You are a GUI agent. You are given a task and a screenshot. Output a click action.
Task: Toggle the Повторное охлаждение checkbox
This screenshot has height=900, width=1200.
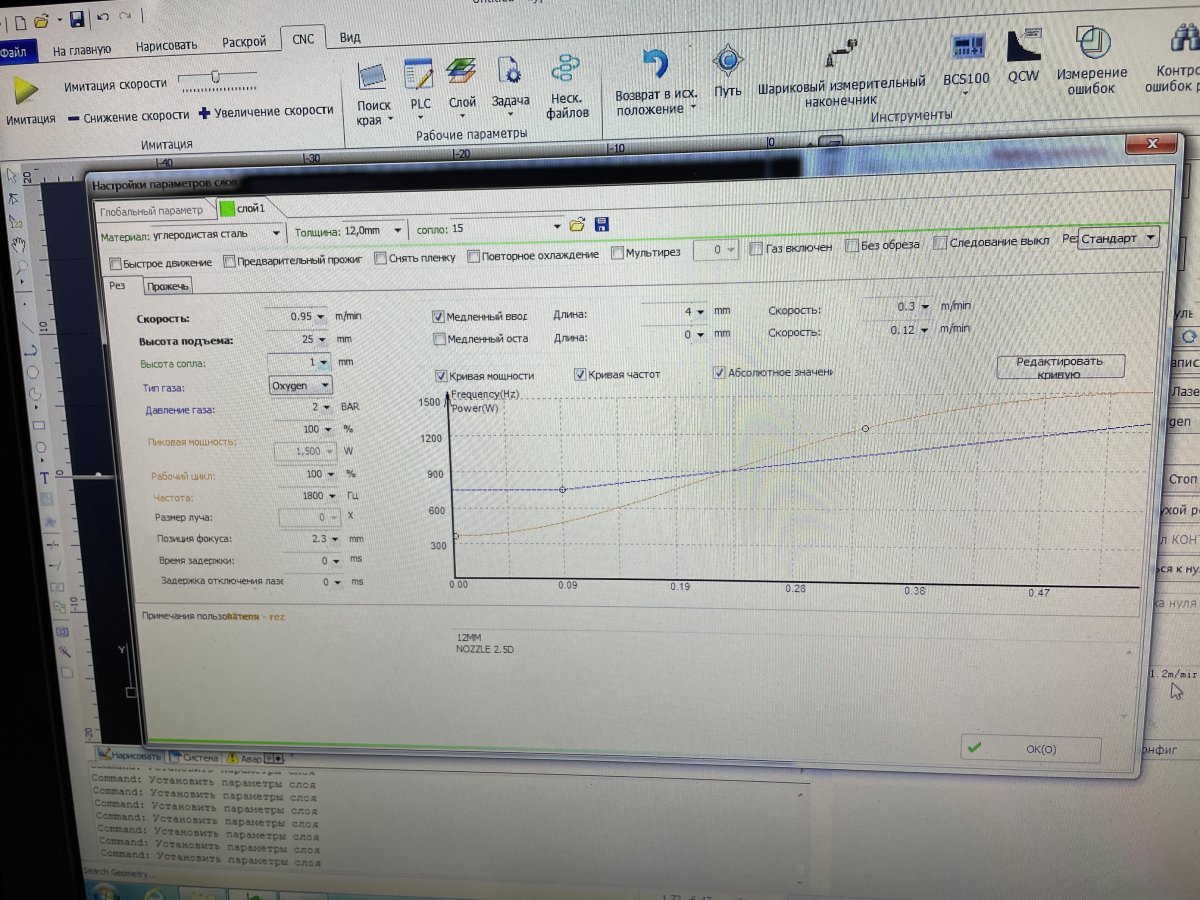pos(473,256)
